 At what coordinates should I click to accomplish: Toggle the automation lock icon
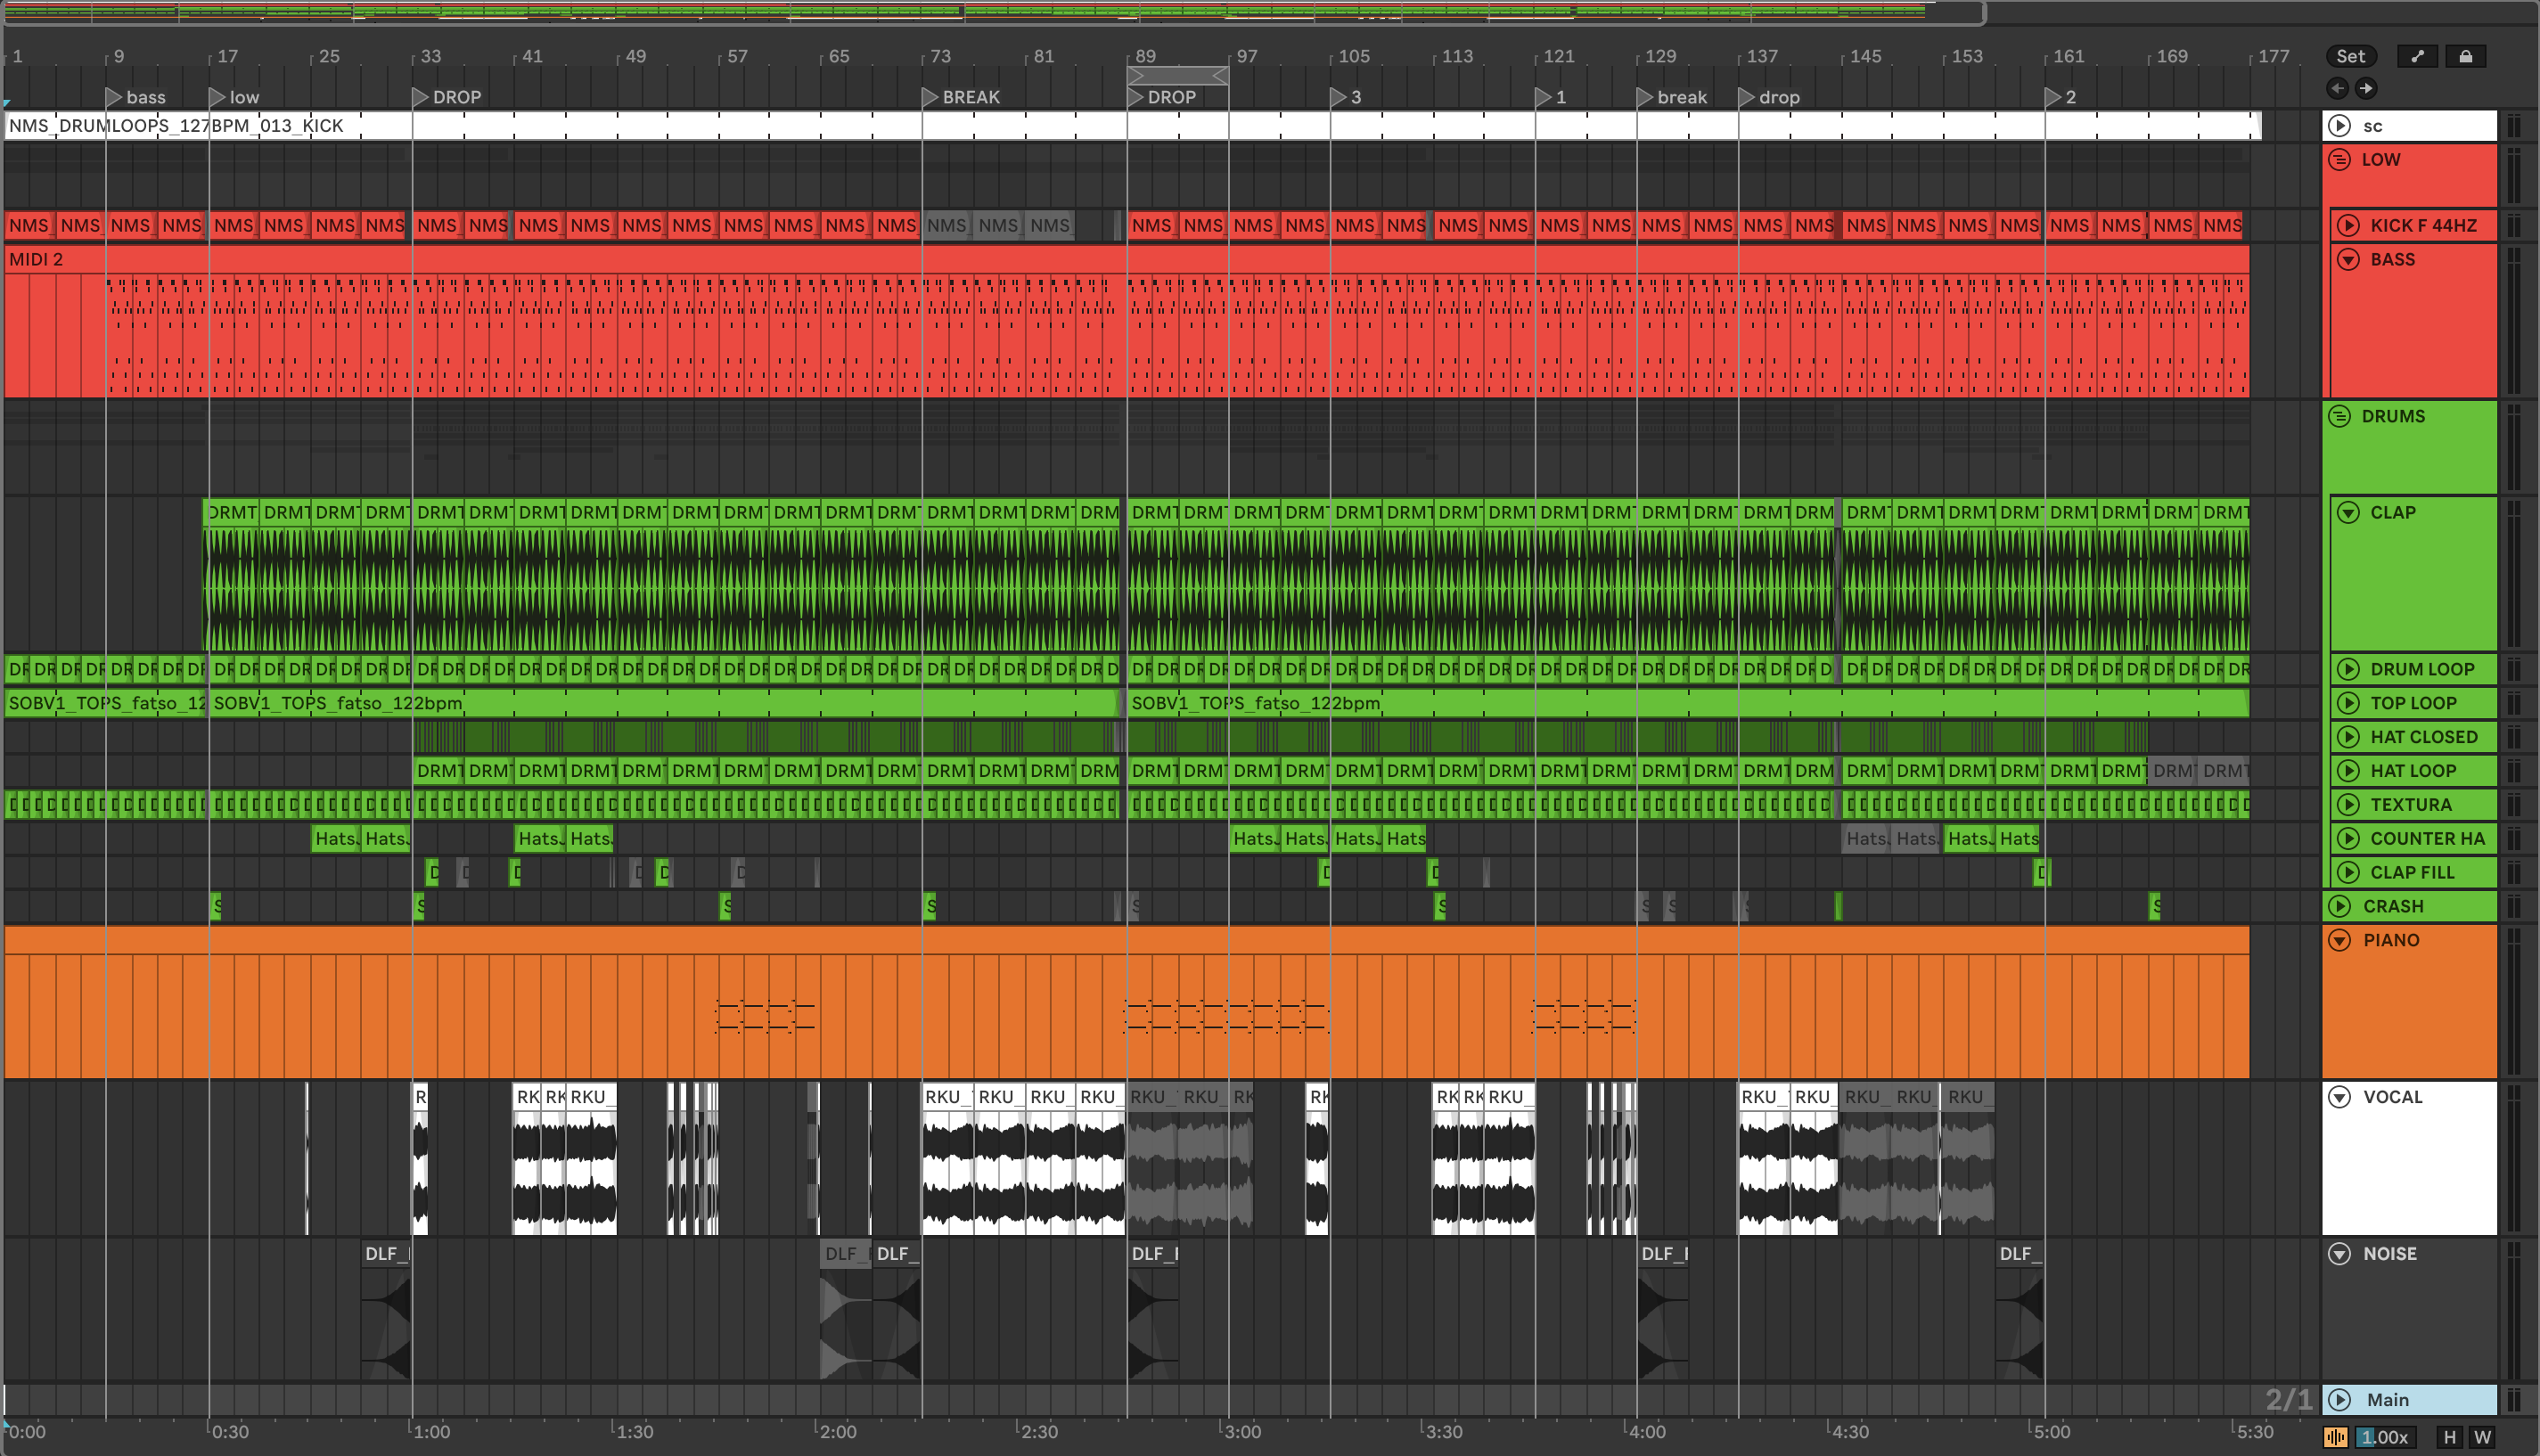click(x=2465, y=56)
